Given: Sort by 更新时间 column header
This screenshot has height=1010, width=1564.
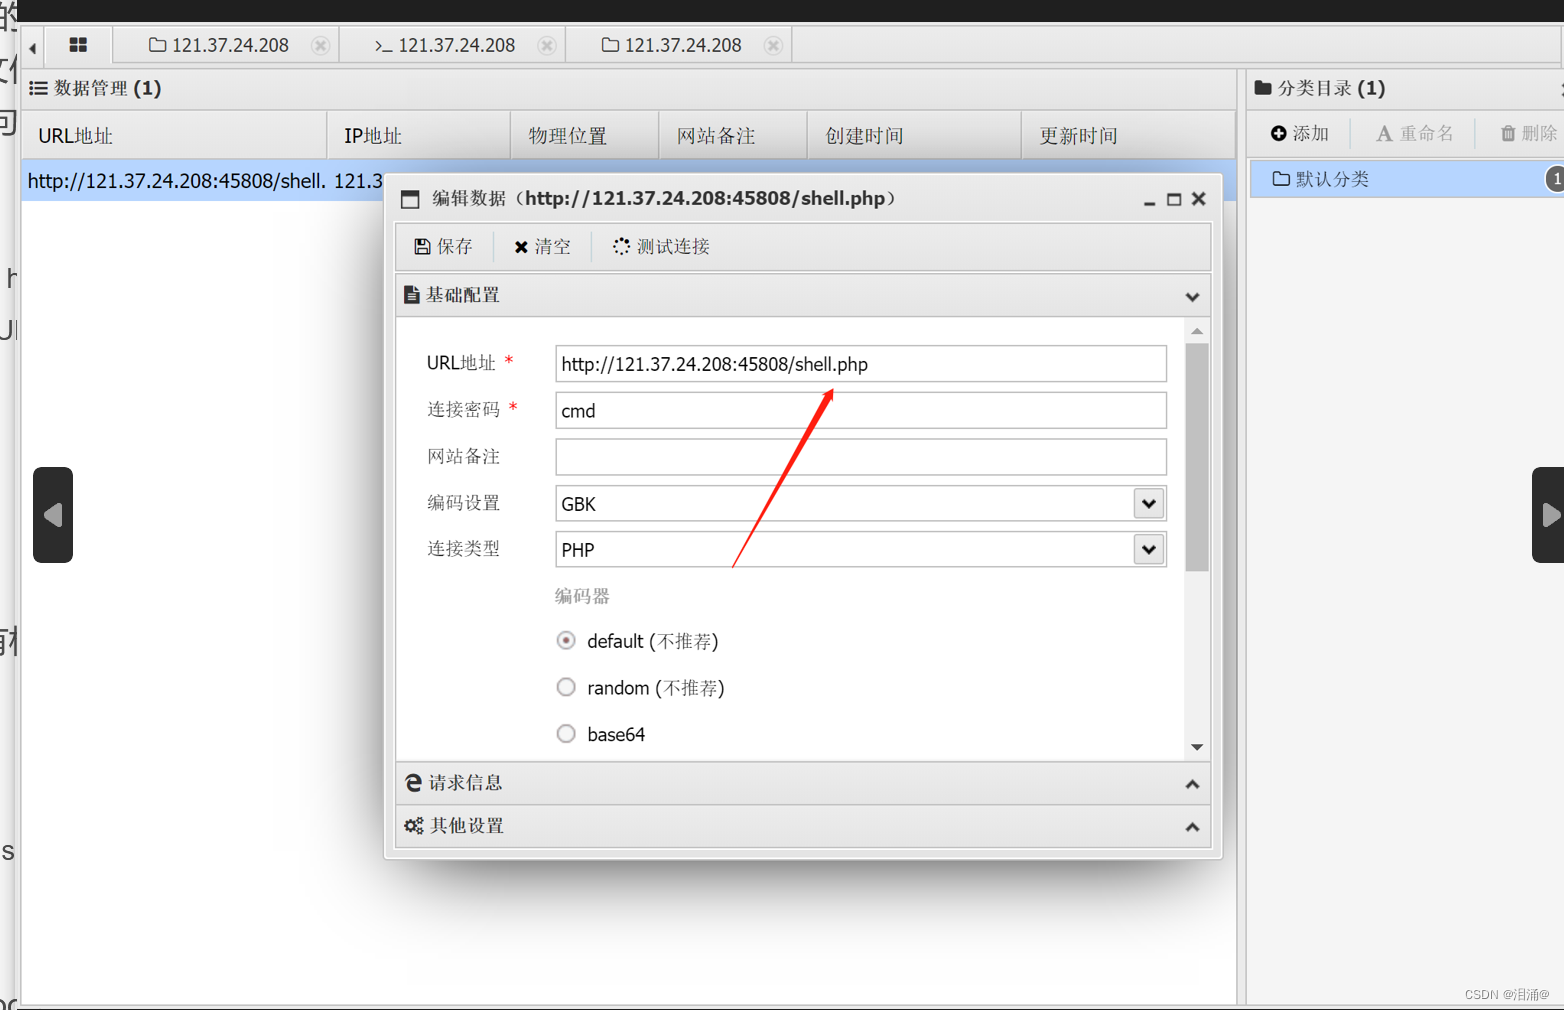Looking at the screenshot, I should click(x=1128, y=136).
